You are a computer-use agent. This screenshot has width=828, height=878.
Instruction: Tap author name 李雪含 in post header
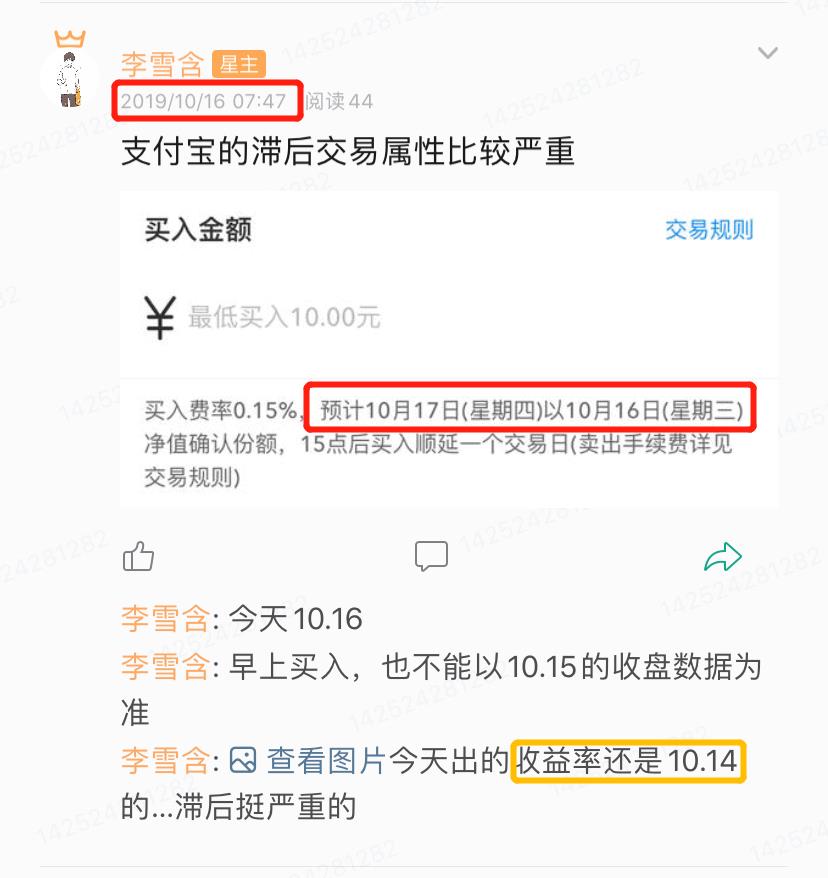click(162, 64)
